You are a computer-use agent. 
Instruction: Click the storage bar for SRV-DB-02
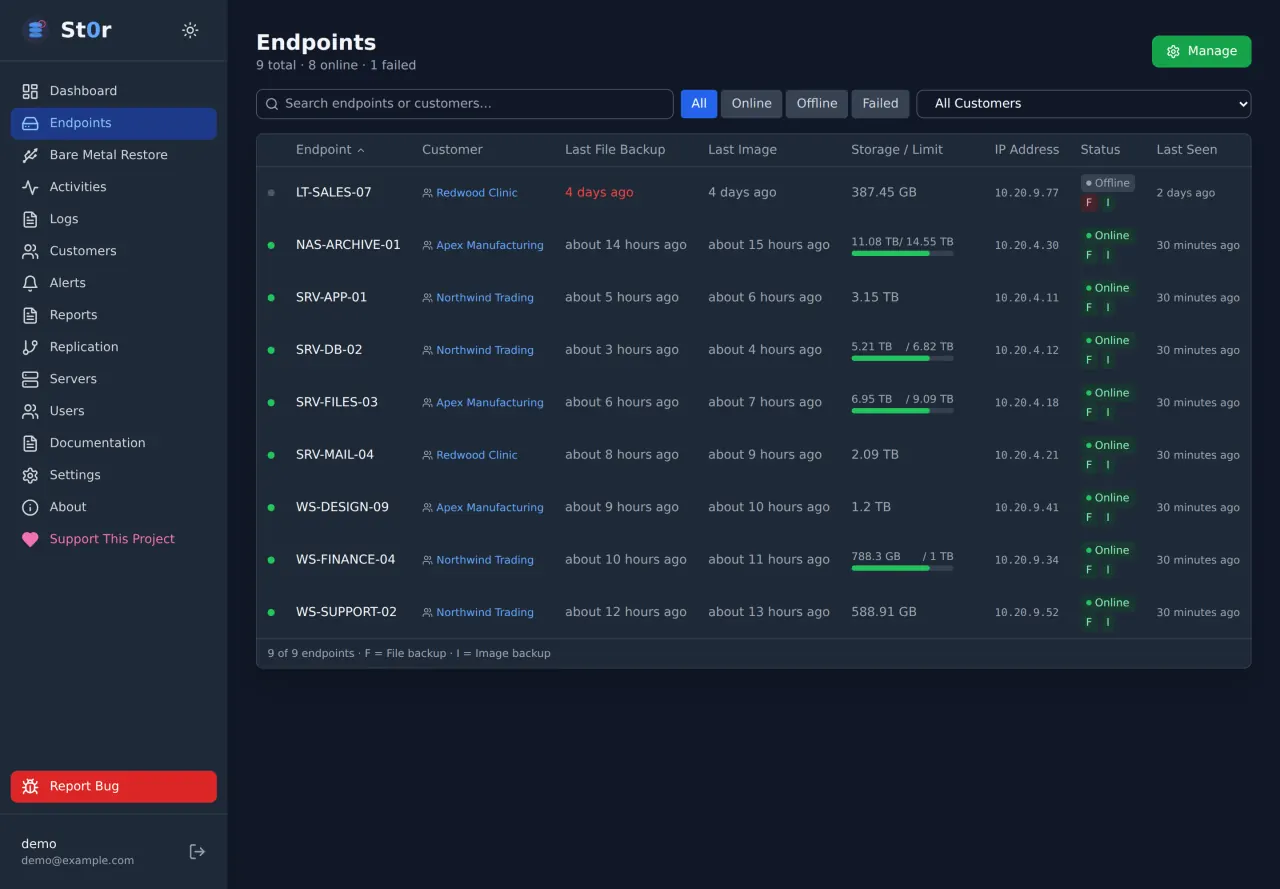(x=902, y=358)
